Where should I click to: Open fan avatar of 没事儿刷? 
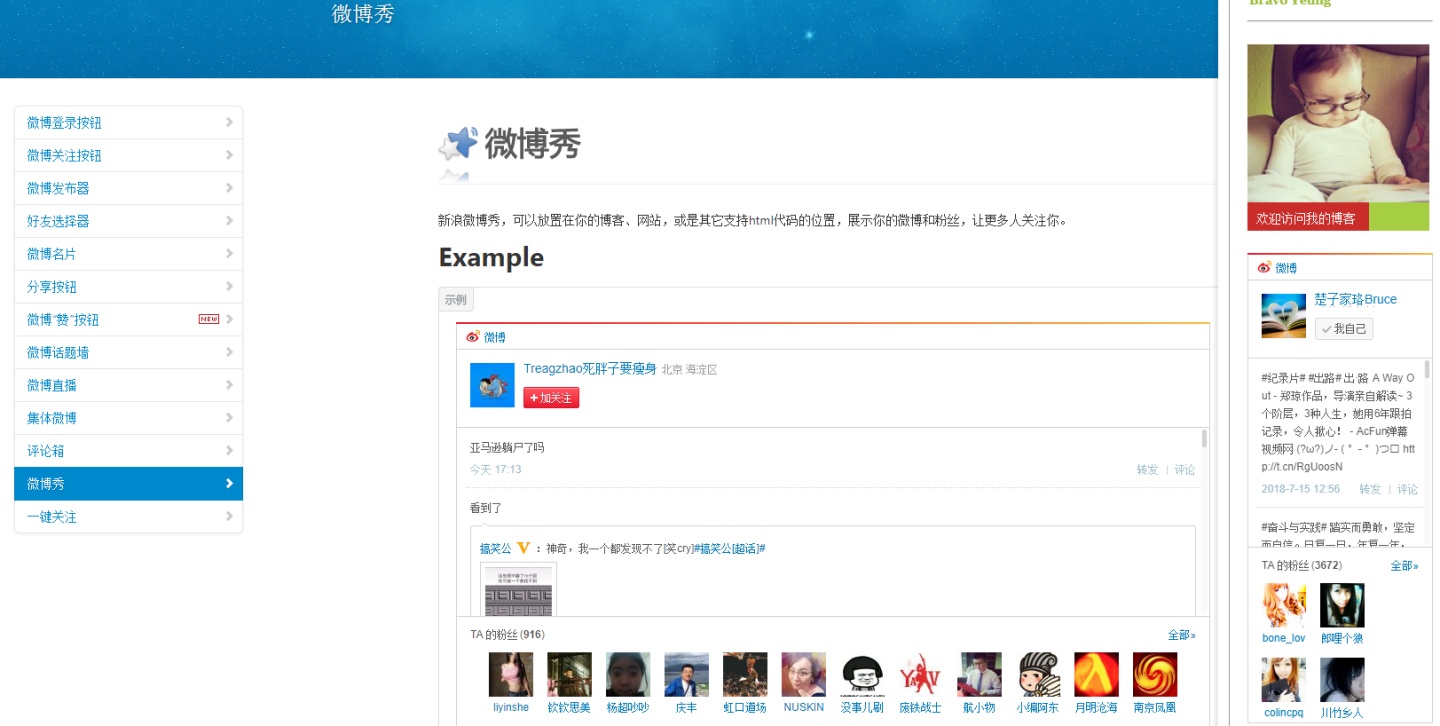862,675
